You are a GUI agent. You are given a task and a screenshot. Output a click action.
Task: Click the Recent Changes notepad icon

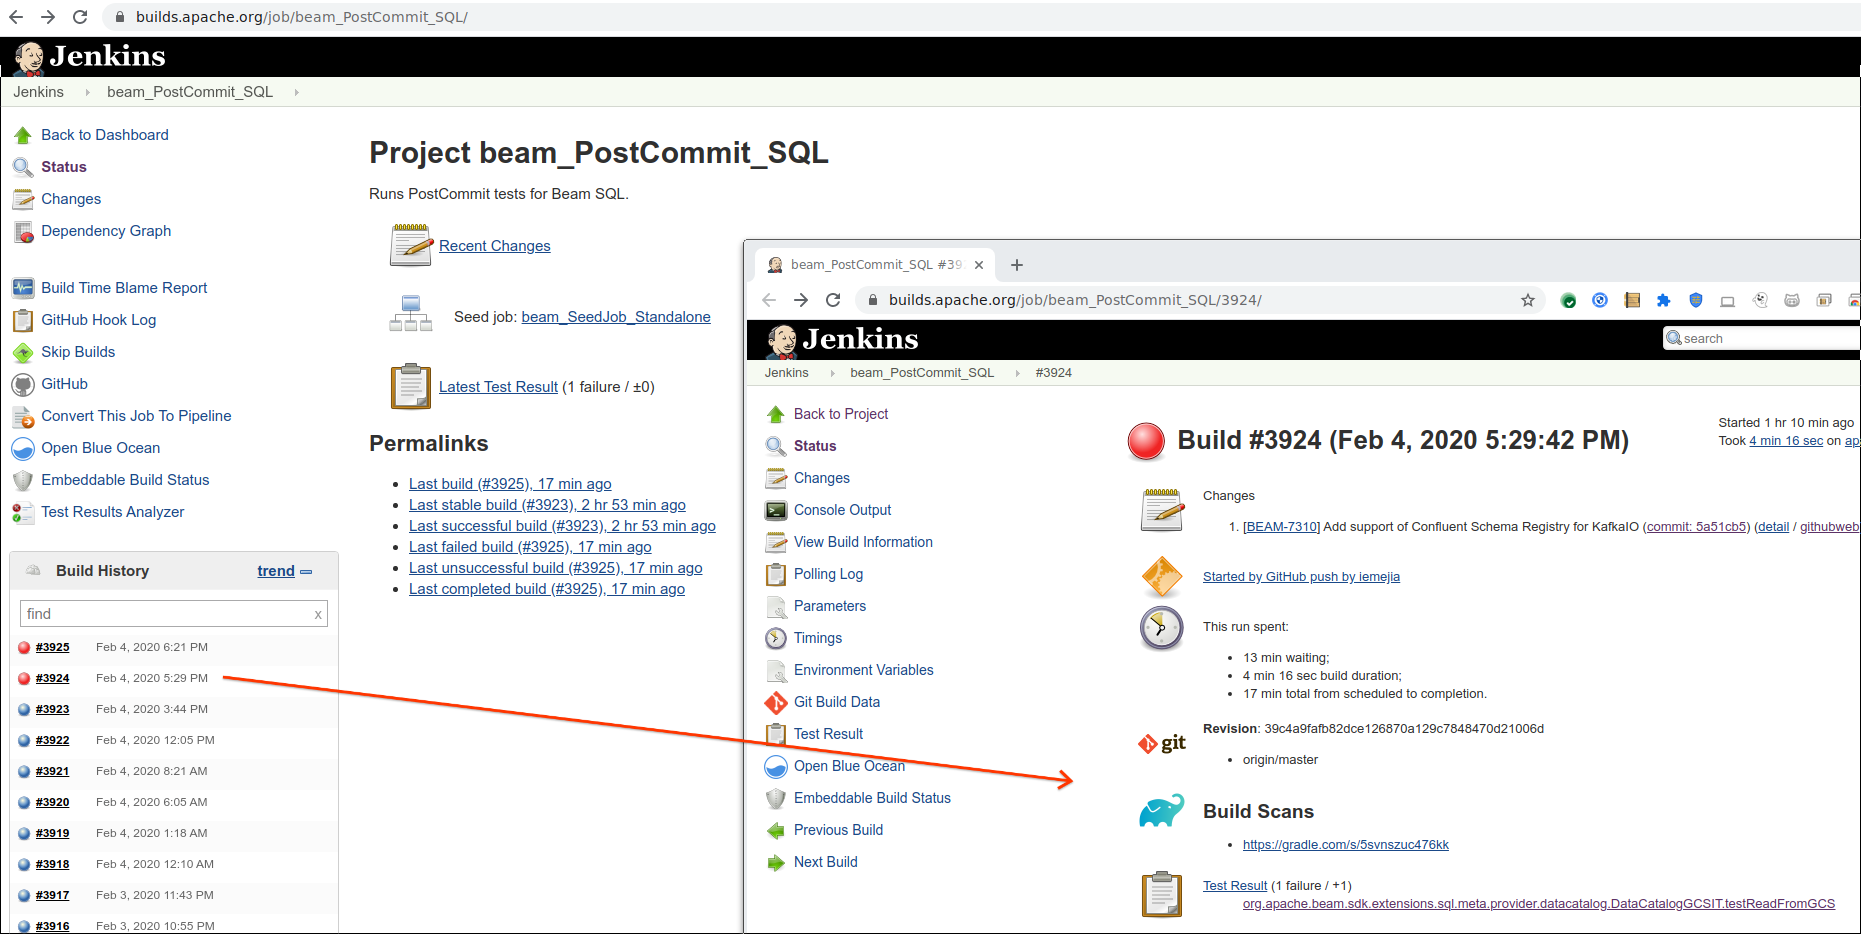410,245
